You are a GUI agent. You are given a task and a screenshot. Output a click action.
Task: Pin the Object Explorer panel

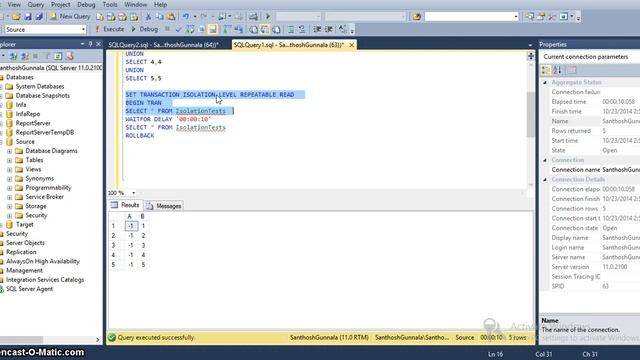click(x=91, y=44)
